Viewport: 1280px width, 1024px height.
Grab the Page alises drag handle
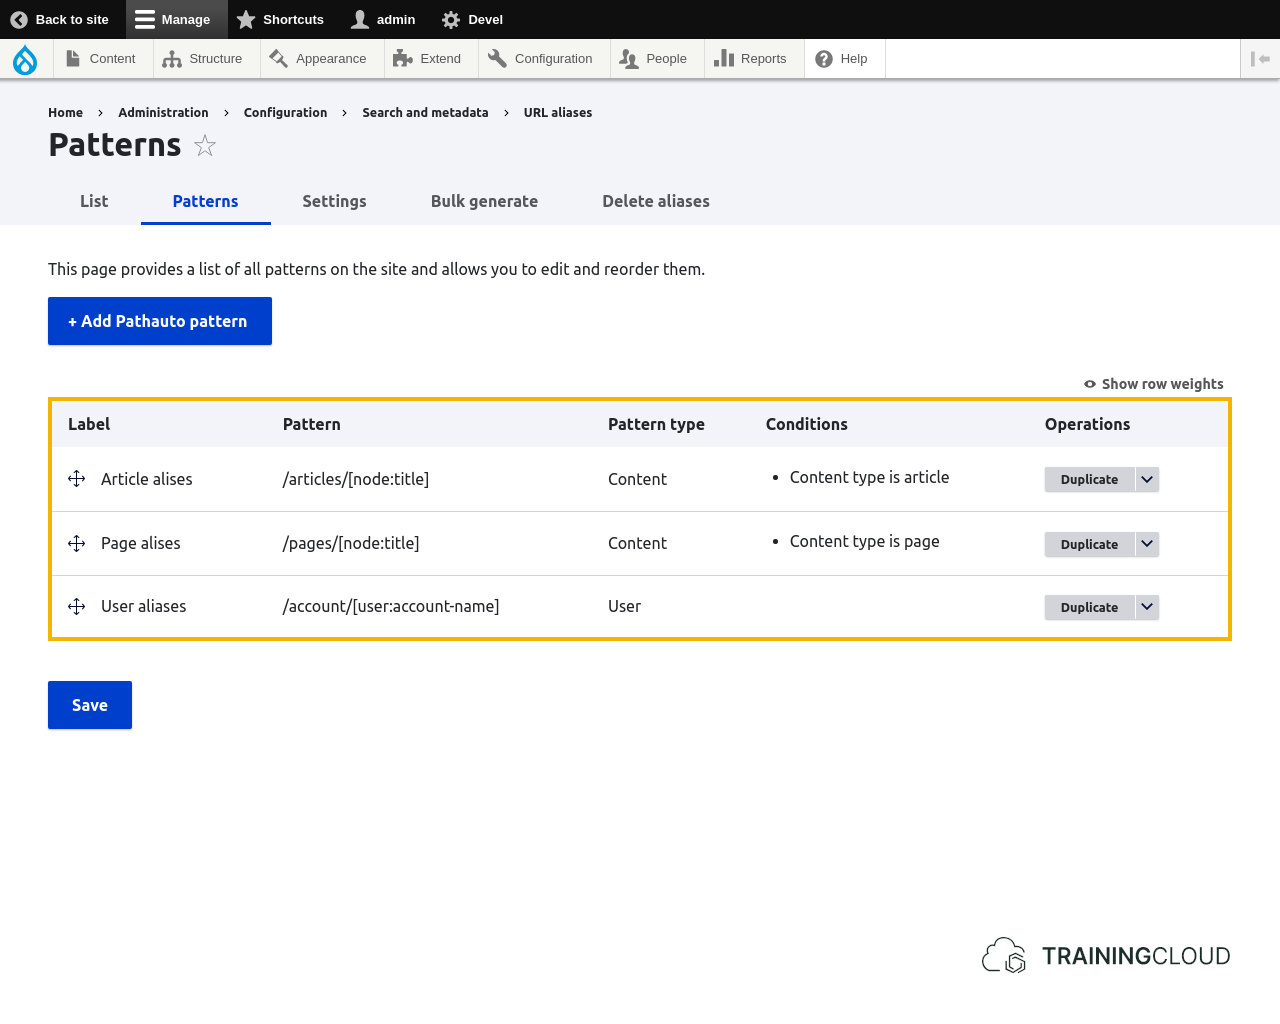click(x=77, y=543)
